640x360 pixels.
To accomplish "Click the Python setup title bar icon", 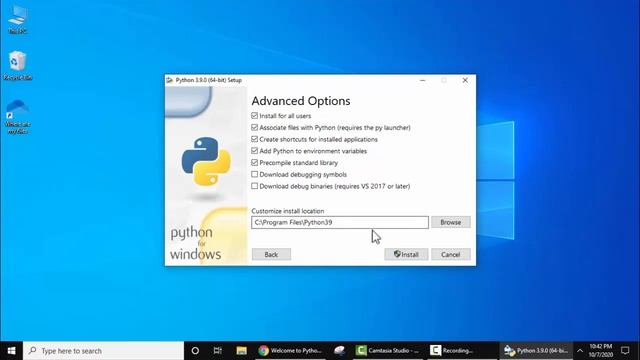I will pyautogui.click(x=170, y=80).
